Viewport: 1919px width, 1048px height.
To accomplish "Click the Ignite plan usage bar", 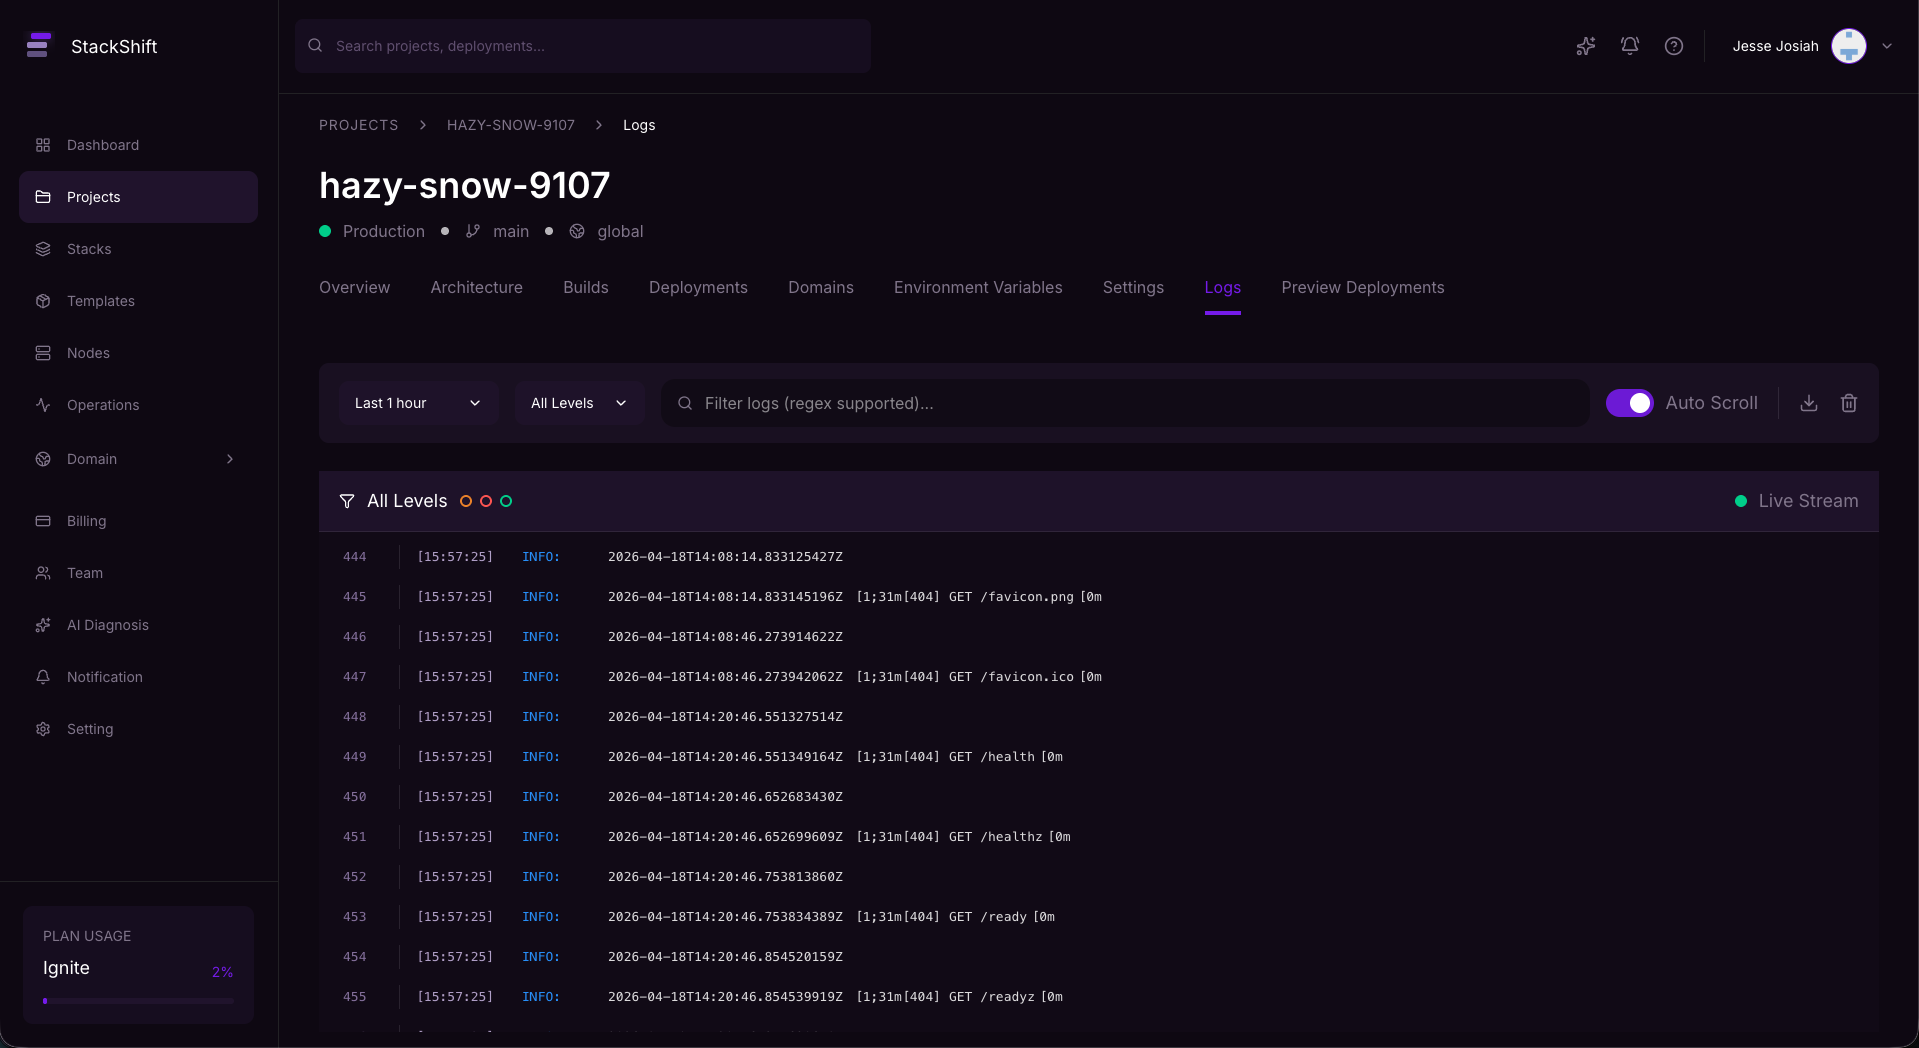I will 138,1000.
